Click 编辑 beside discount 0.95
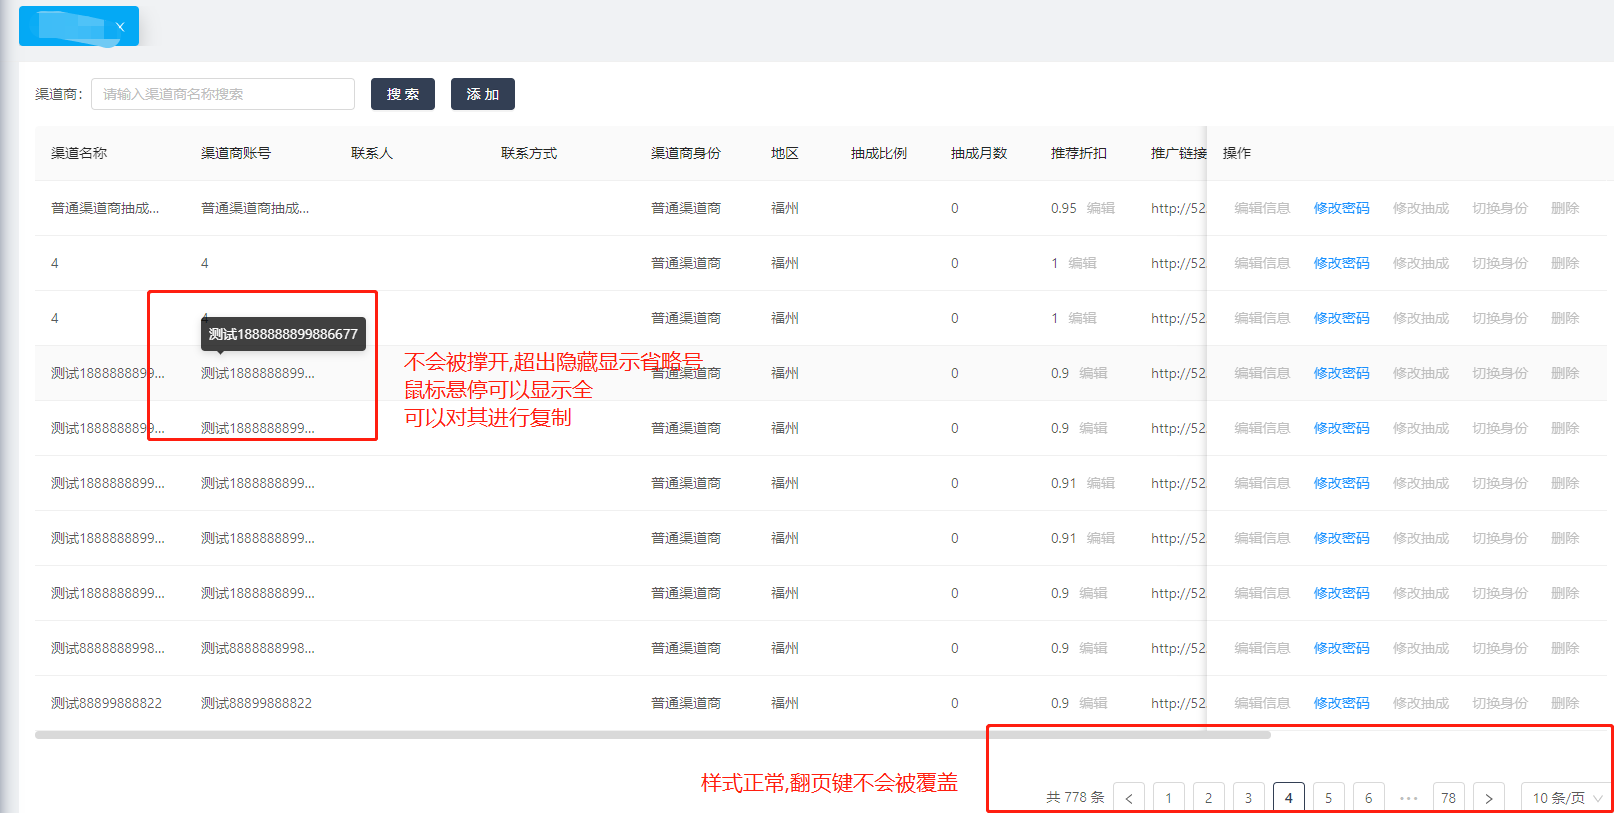The width and height of the screenshot is (1614, 813). (1101, 208)
